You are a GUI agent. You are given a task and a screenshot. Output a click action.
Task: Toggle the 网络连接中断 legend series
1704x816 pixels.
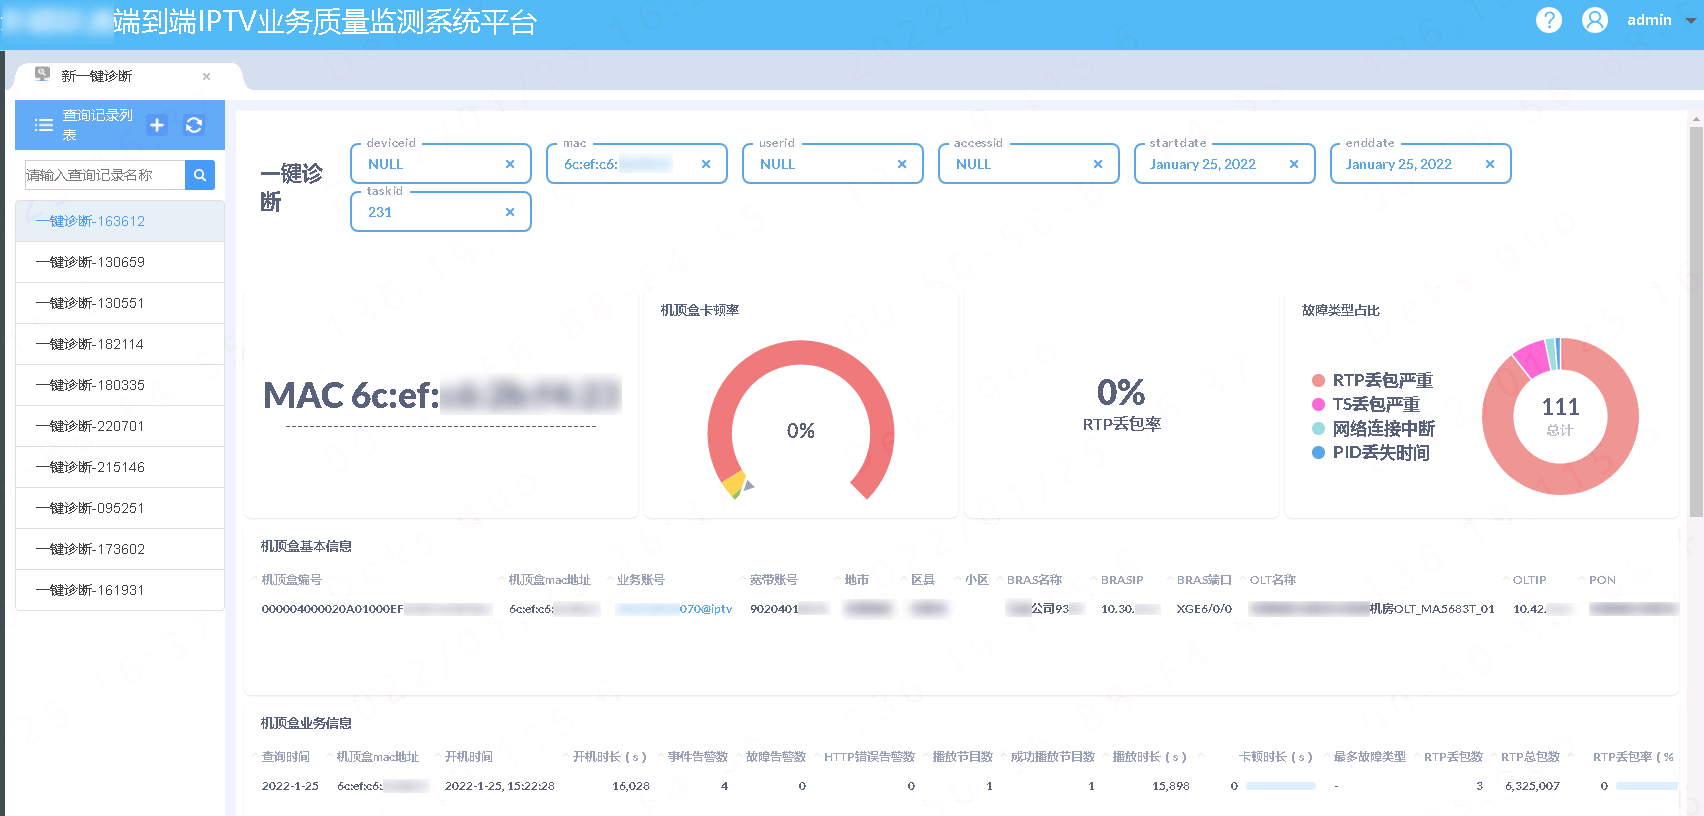1372,429
